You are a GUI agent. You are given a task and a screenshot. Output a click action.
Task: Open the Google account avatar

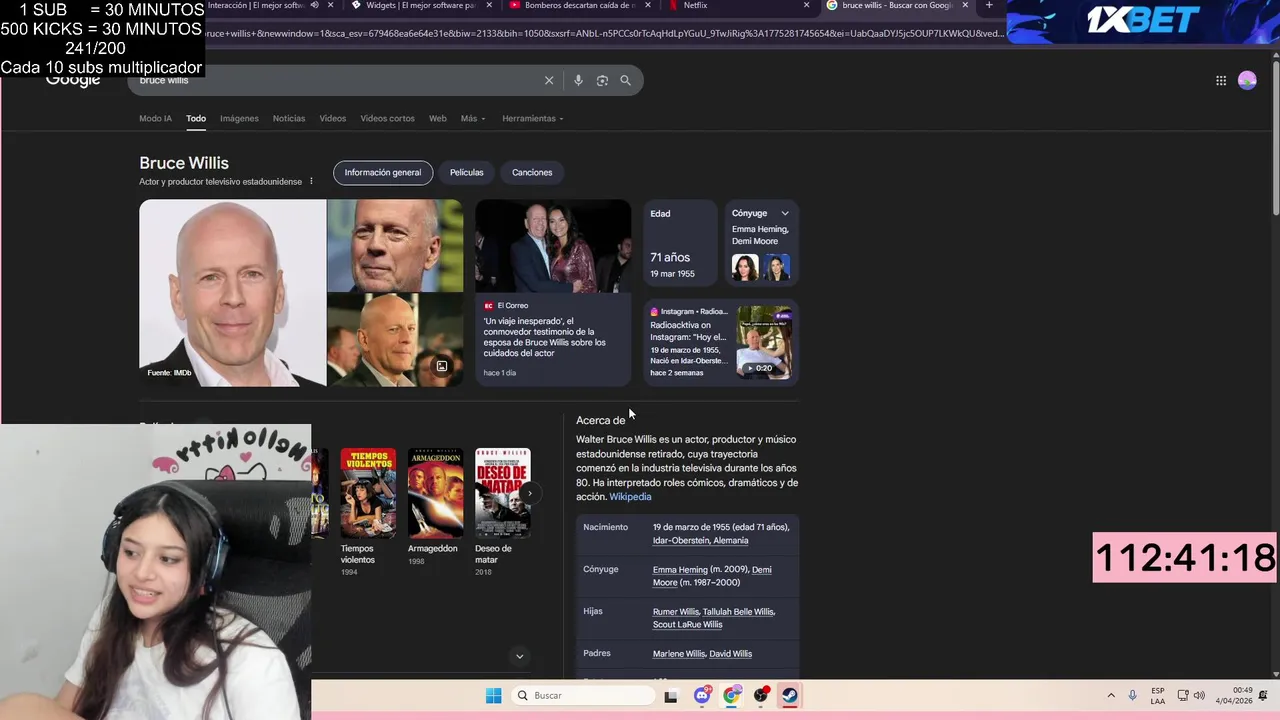(1247, 80)
